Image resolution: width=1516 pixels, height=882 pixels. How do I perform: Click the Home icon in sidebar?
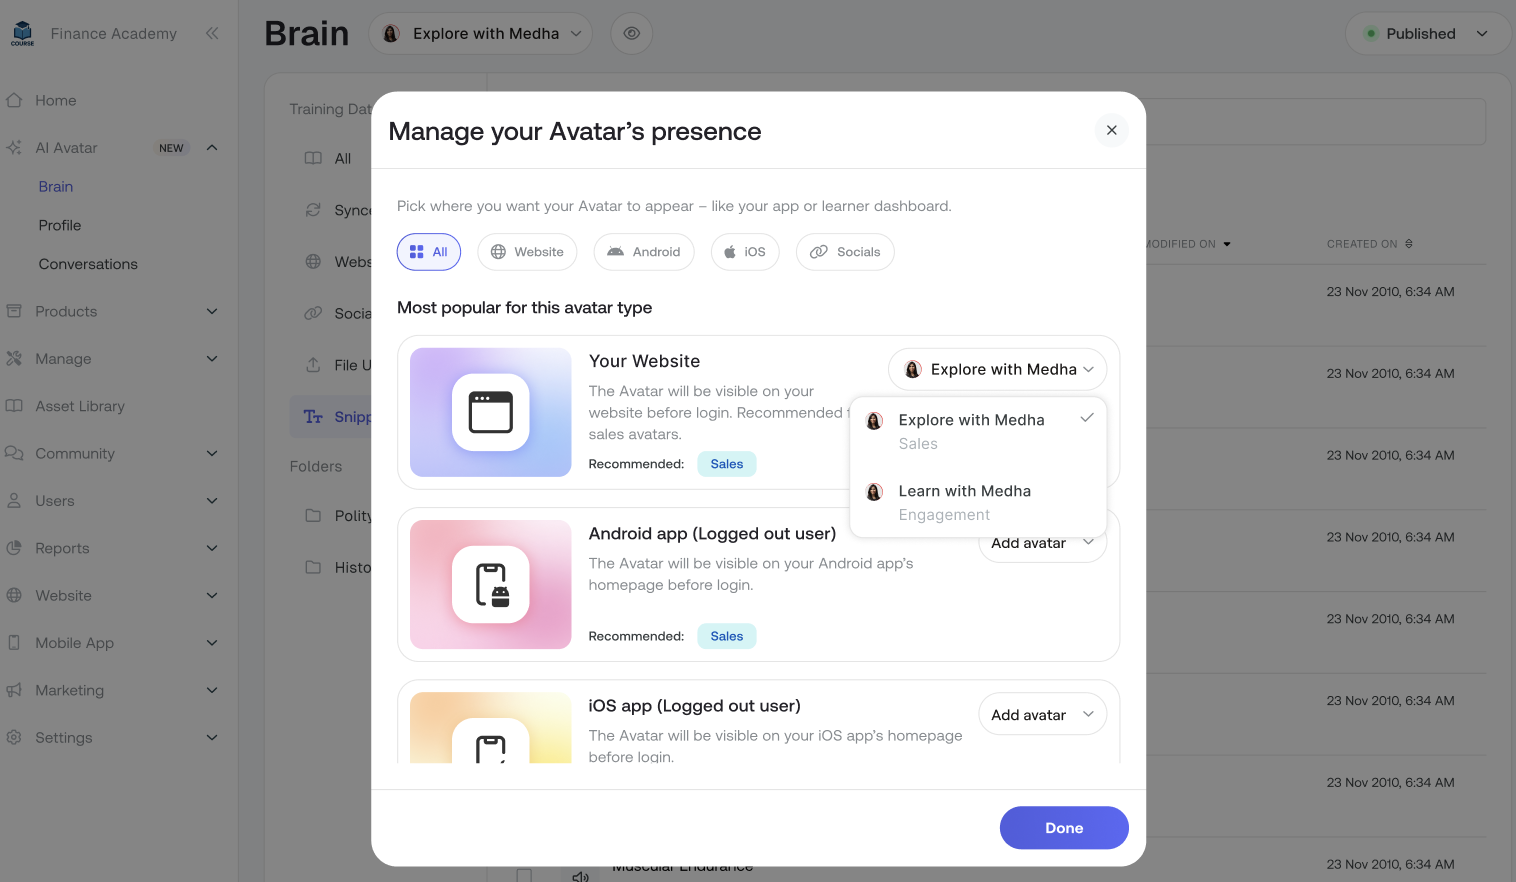[x=14, y=100]
